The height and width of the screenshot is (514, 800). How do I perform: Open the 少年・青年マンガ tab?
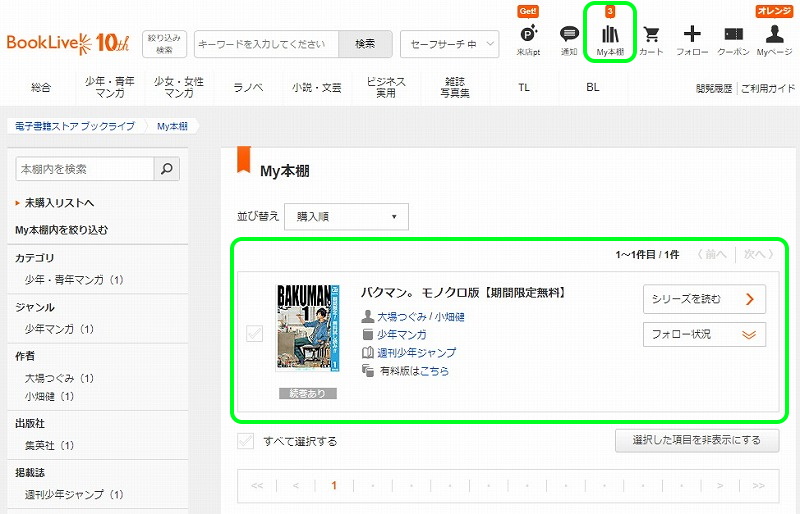click(110, 87)
